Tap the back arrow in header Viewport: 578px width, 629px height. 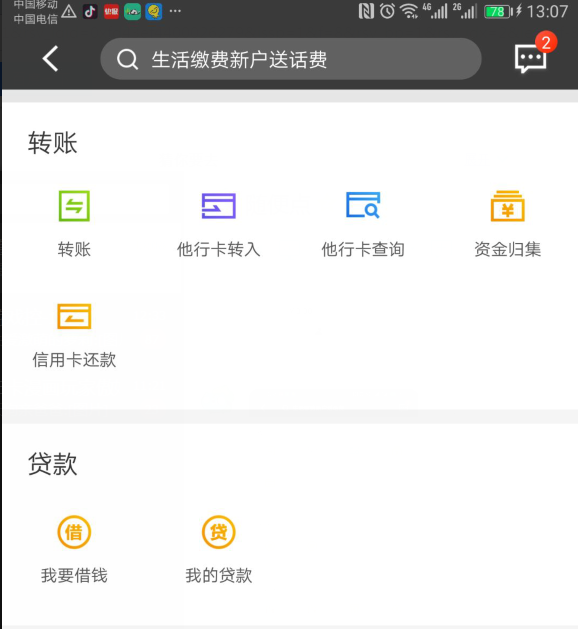pyautogui.click(x=51, y=59)
